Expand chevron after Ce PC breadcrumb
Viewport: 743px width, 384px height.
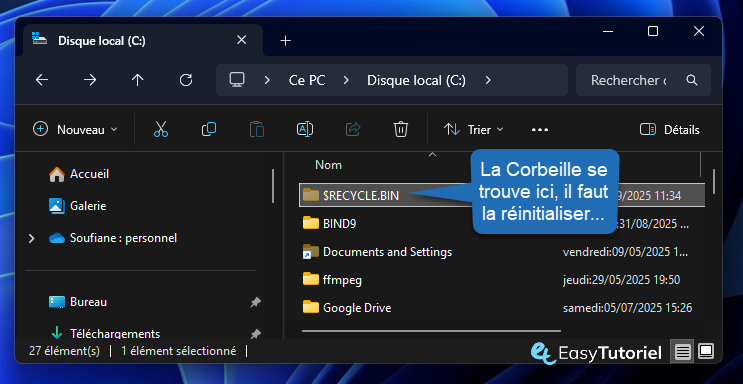click(346, 80)
